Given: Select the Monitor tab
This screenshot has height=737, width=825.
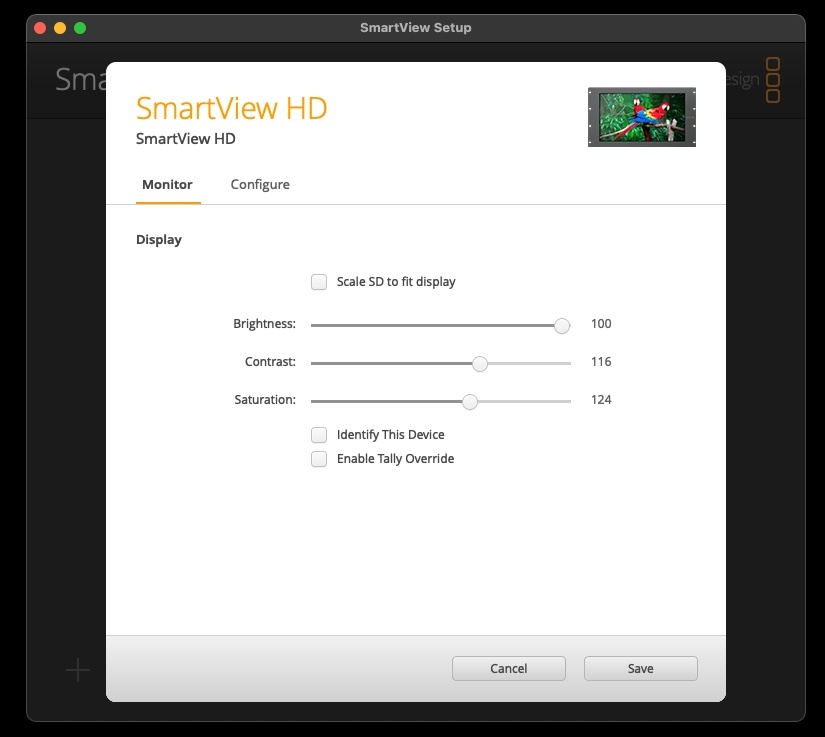Looking at the screenshot, I should [167, 185].
